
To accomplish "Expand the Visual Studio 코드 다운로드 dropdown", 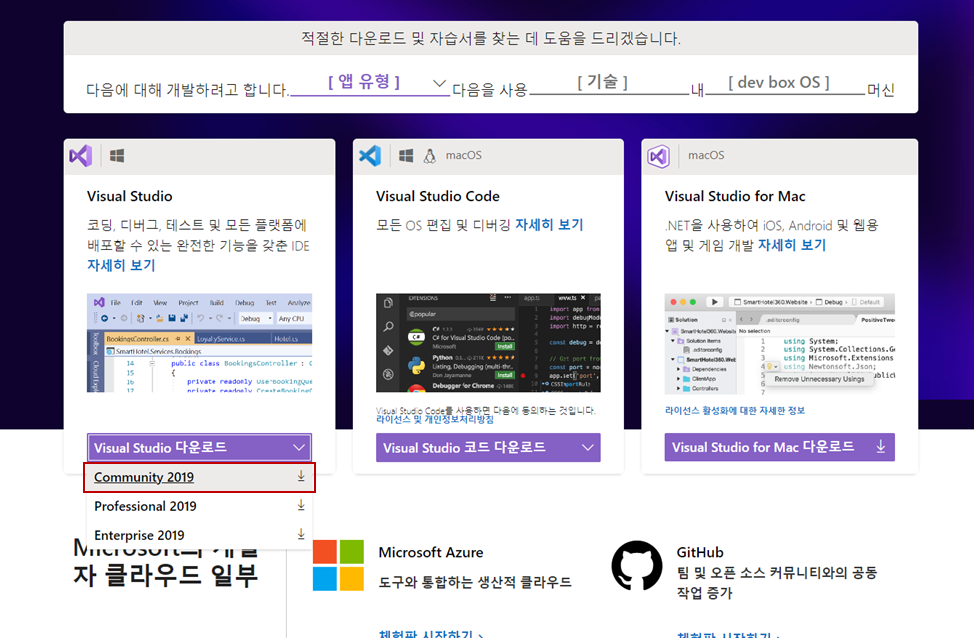I will (x=488, y=447).
